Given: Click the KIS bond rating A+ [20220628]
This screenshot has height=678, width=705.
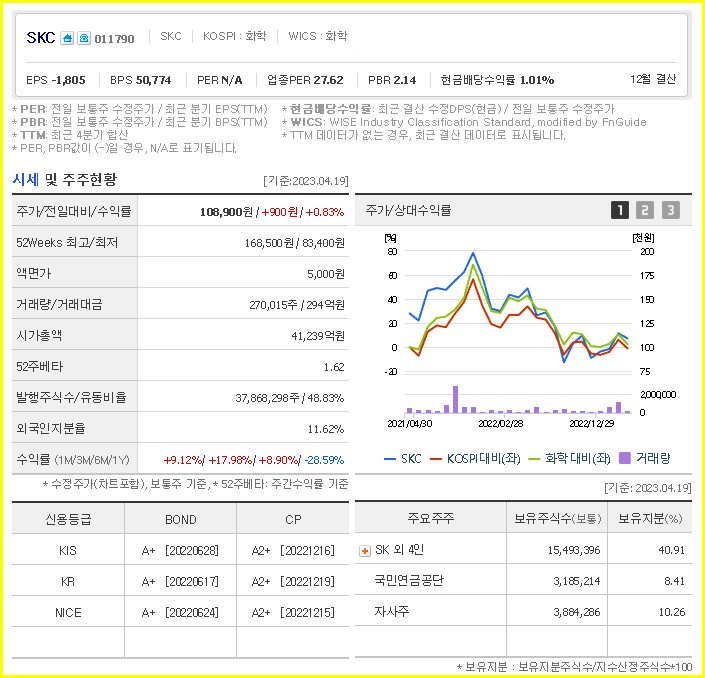Looking at the screenshot, I should coord(180,550).
